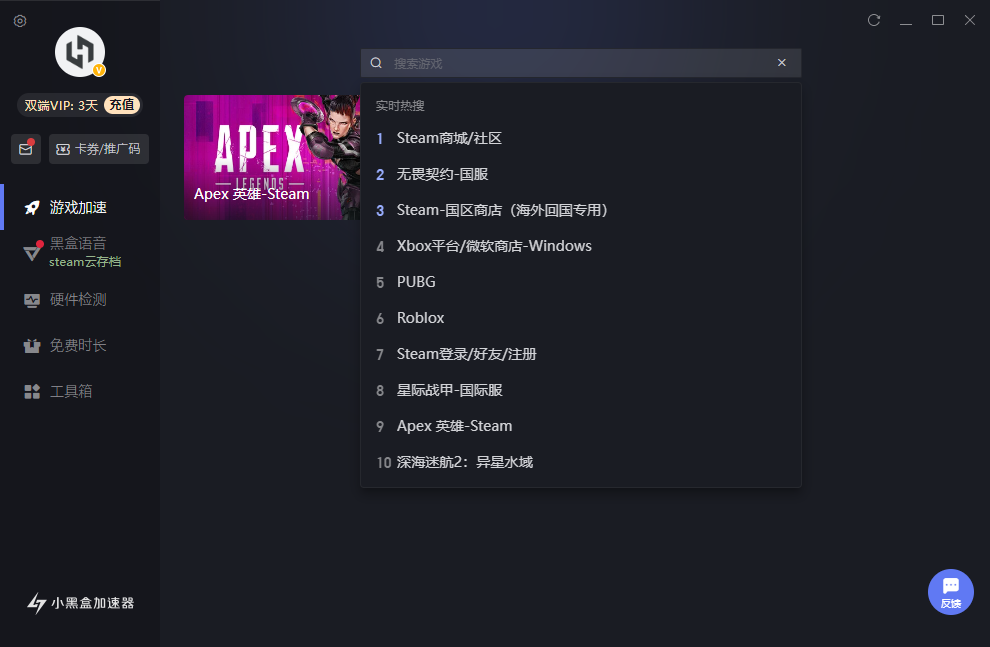Select 无畏契约-国服 hot search

[x=581, y=174]
